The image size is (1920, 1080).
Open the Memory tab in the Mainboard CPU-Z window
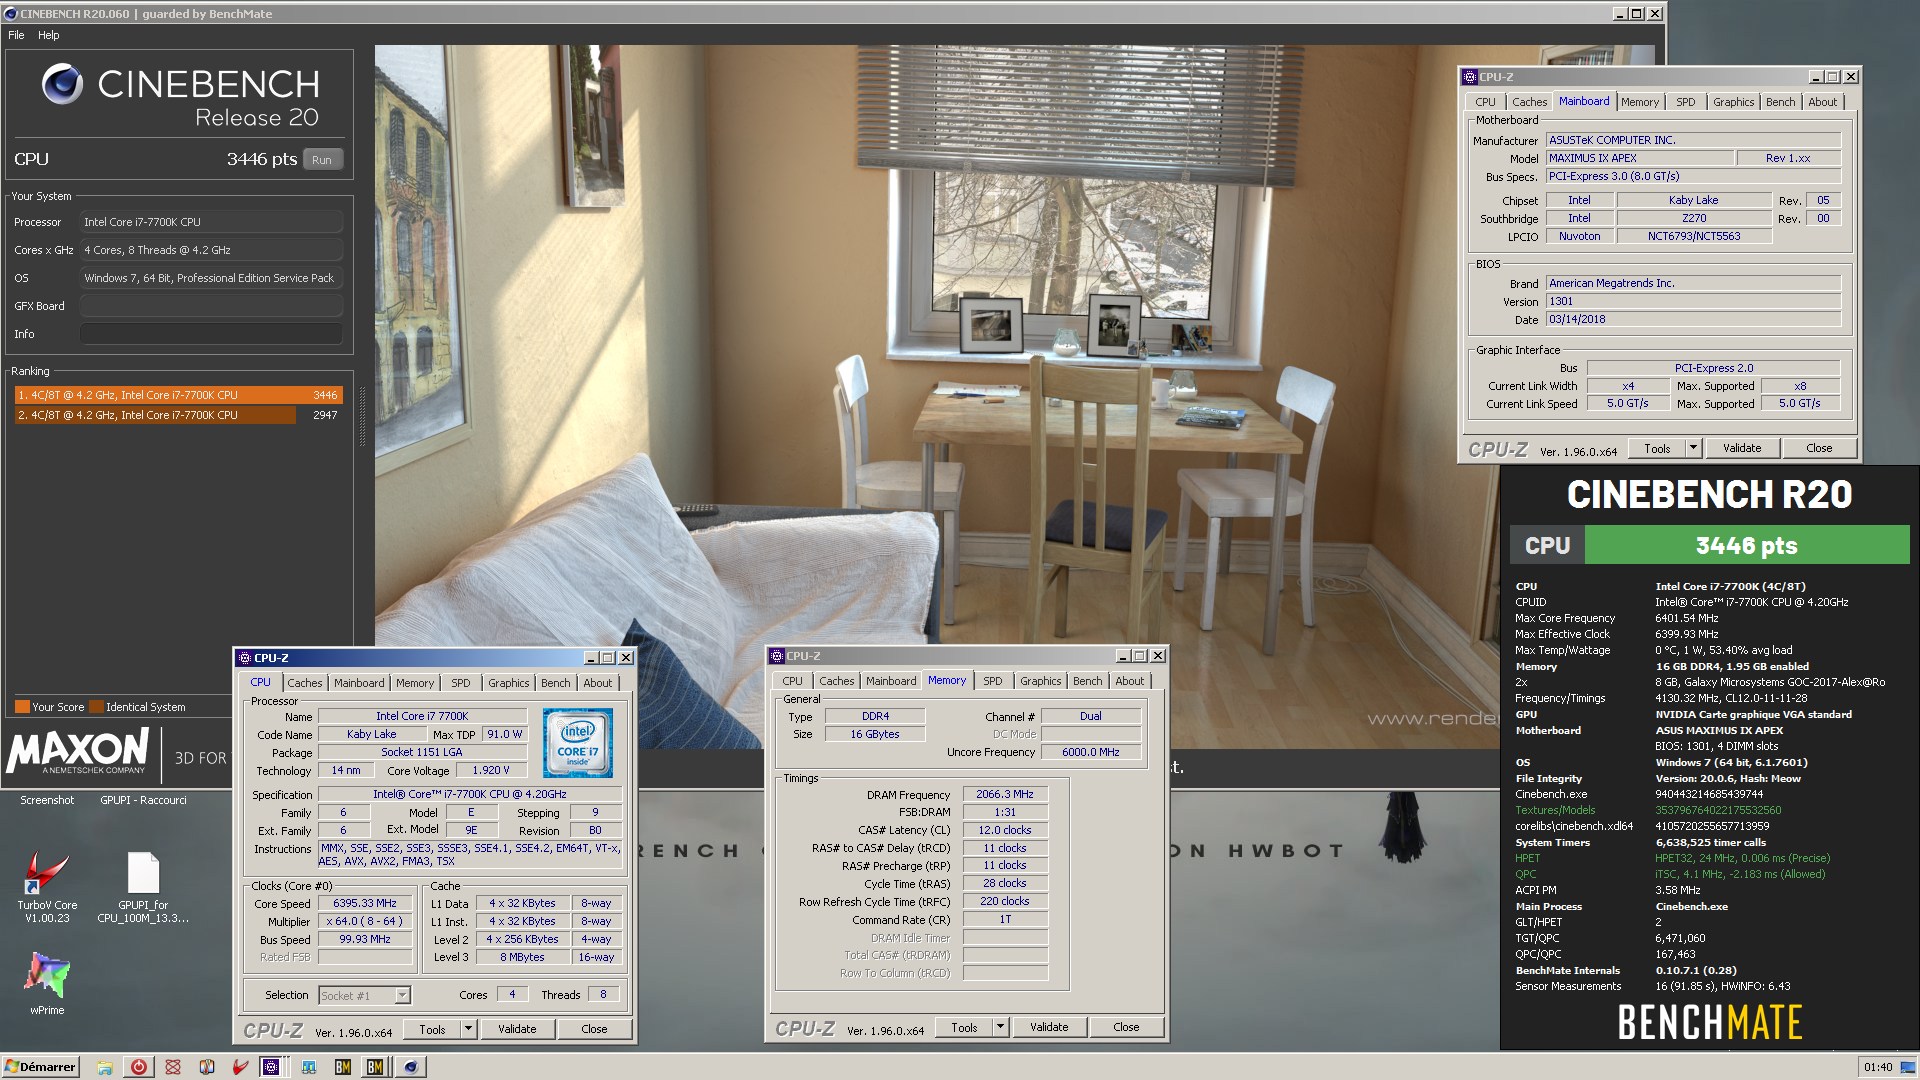1640,102
